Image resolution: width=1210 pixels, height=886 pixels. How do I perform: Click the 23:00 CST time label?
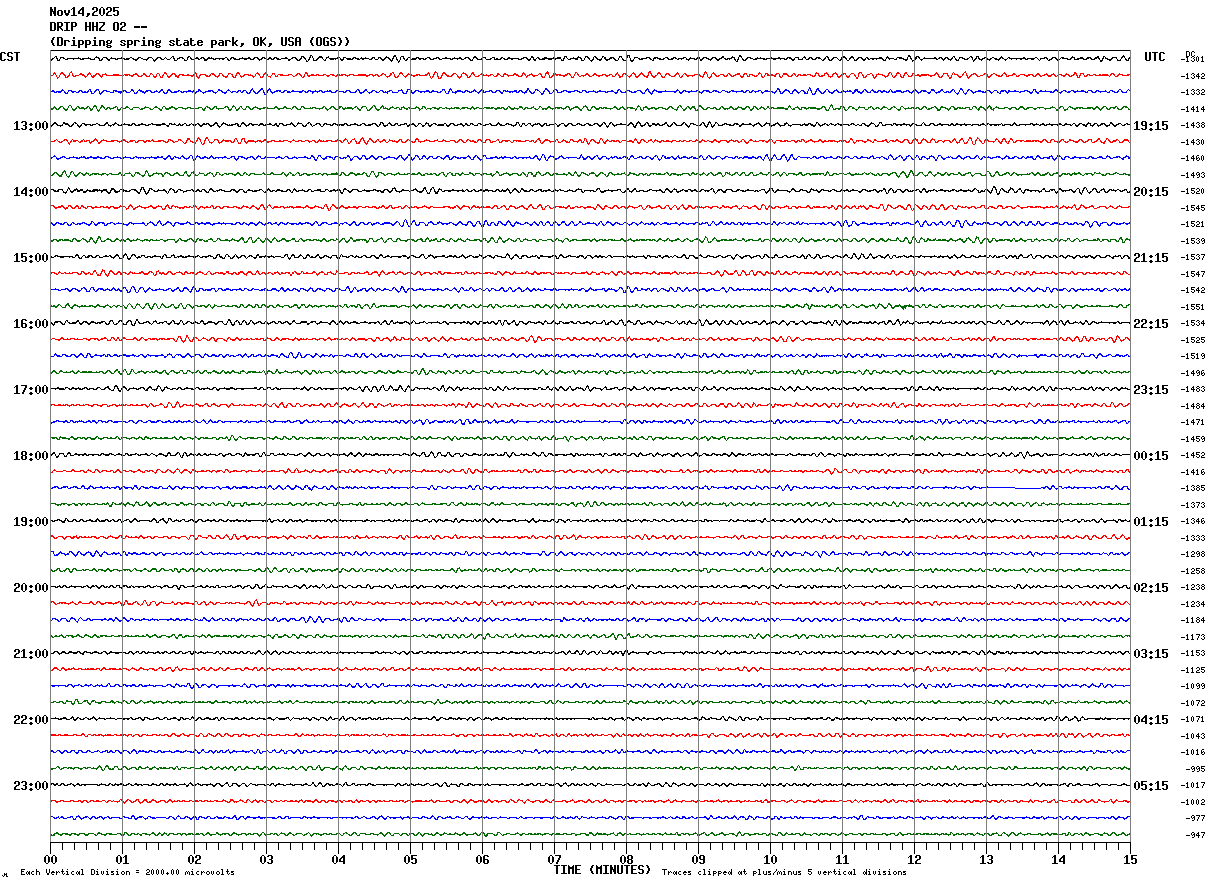tap(30, 786)
